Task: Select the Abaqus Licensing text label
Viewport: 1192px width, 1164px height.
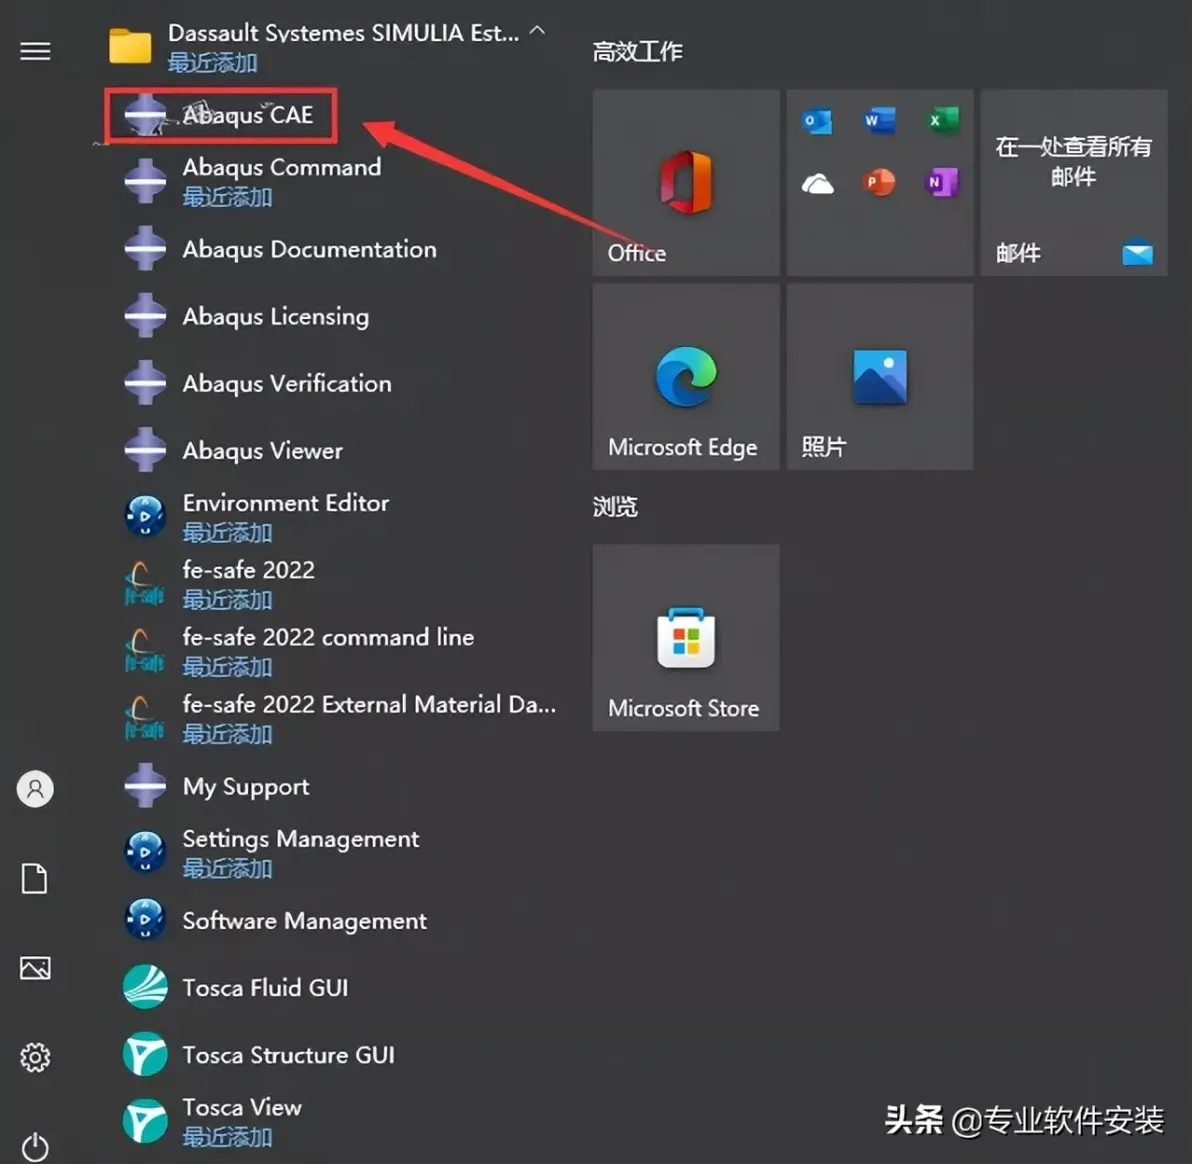Action: click(x=275, y=316)
